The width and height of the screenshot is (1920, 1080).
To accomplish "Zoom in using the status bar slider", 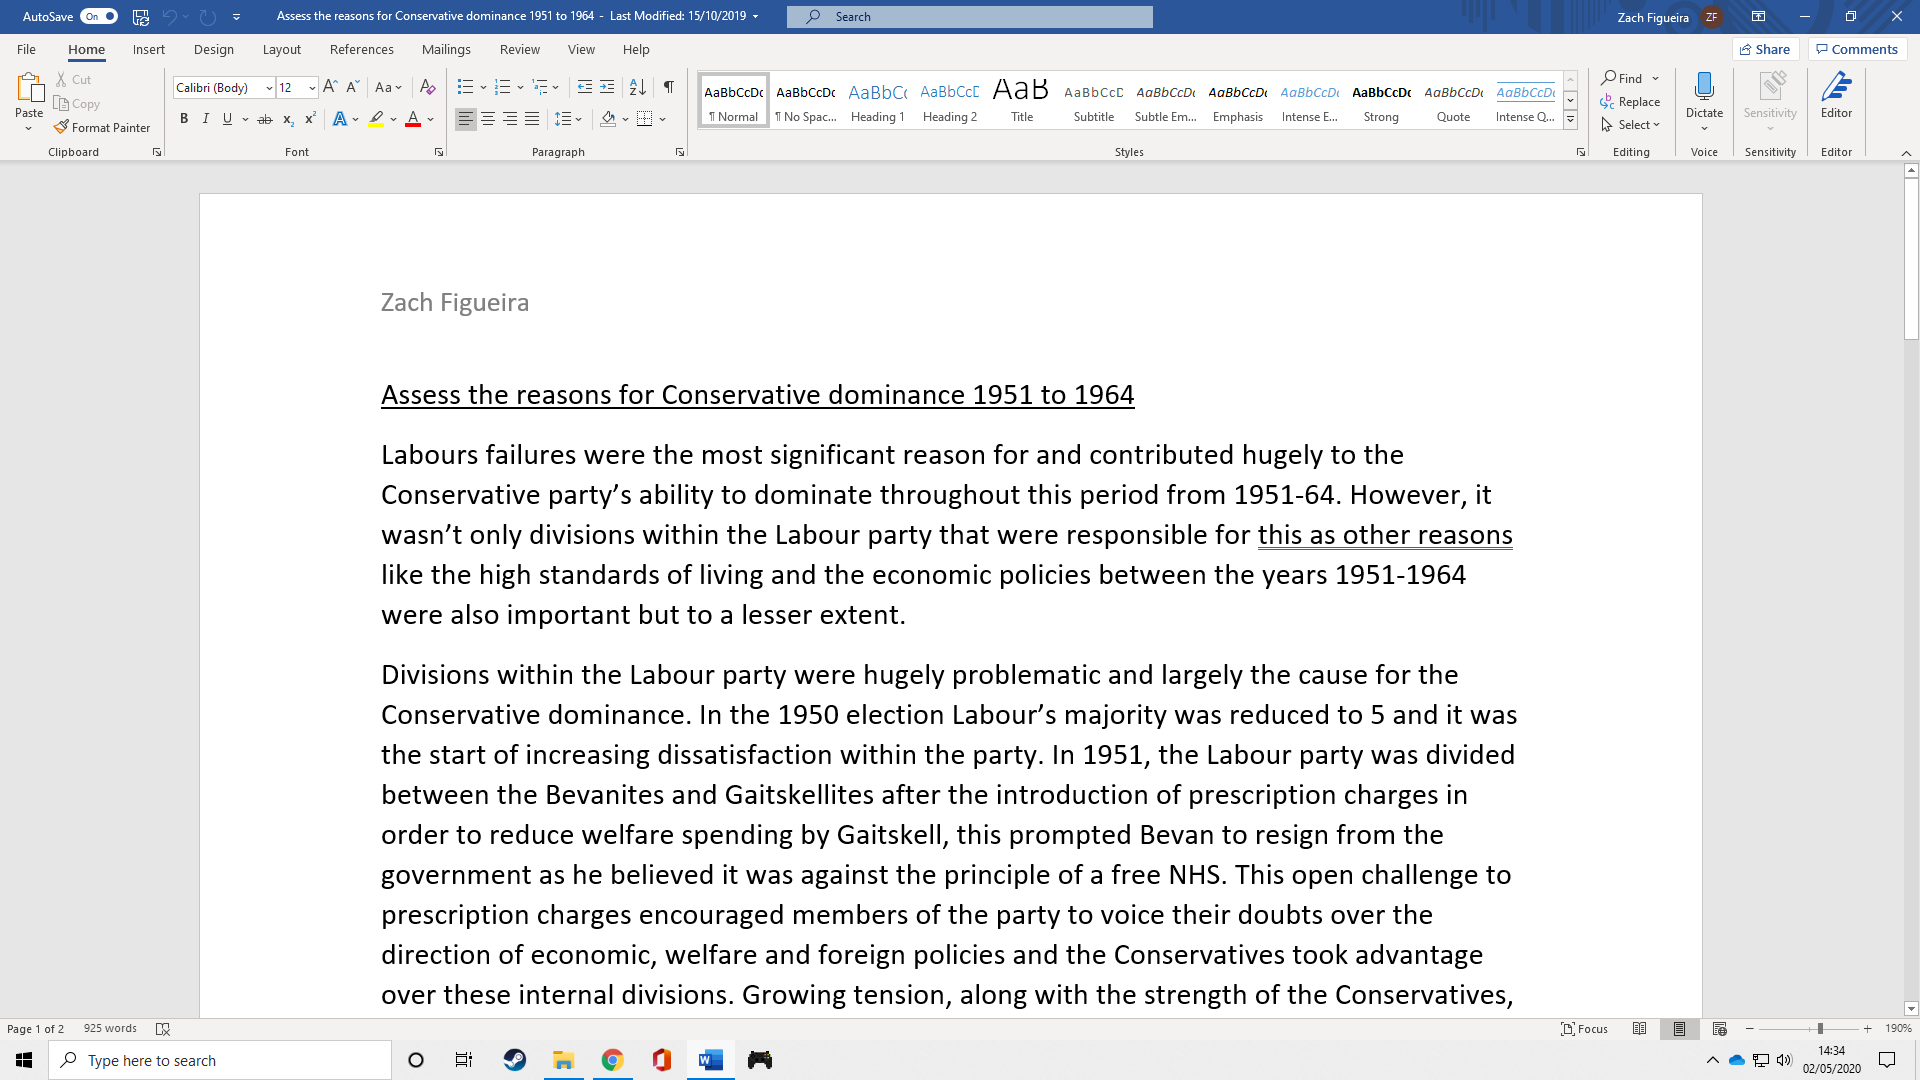I will (1866, 1028).
